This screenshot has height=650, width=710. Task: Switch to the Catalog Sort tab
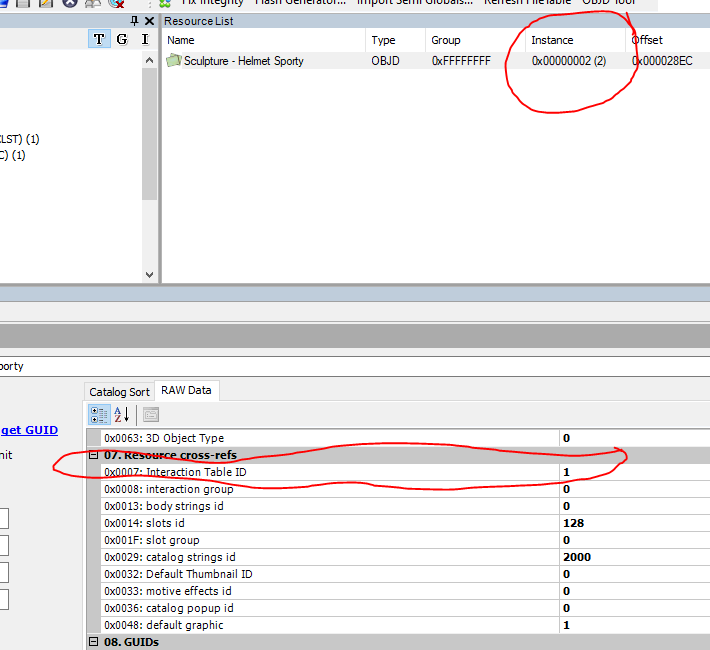pos(119,391)
